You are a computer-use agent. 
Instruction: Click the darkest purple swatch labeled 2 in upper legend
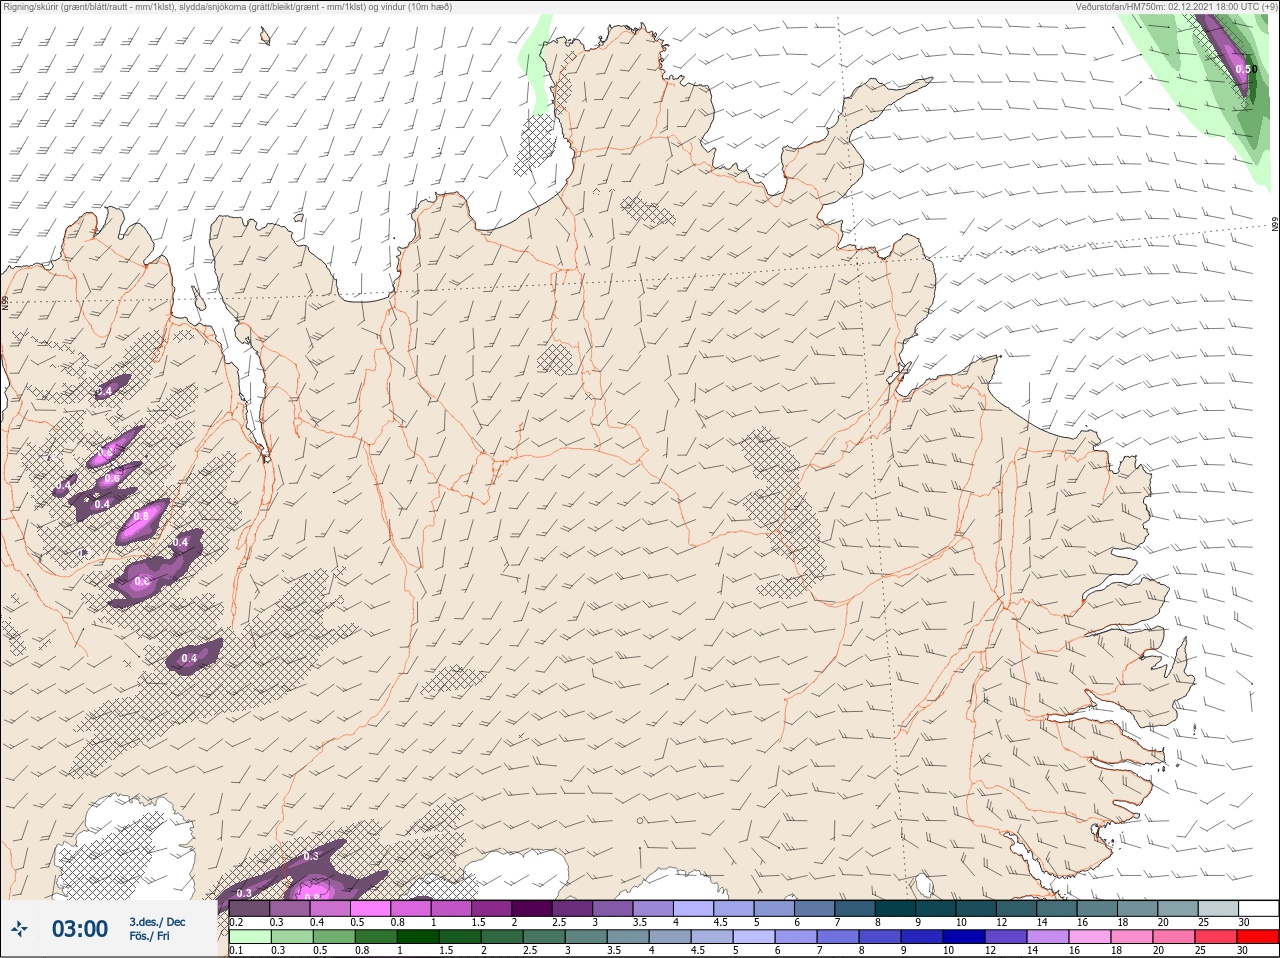(x=532, y=908)
